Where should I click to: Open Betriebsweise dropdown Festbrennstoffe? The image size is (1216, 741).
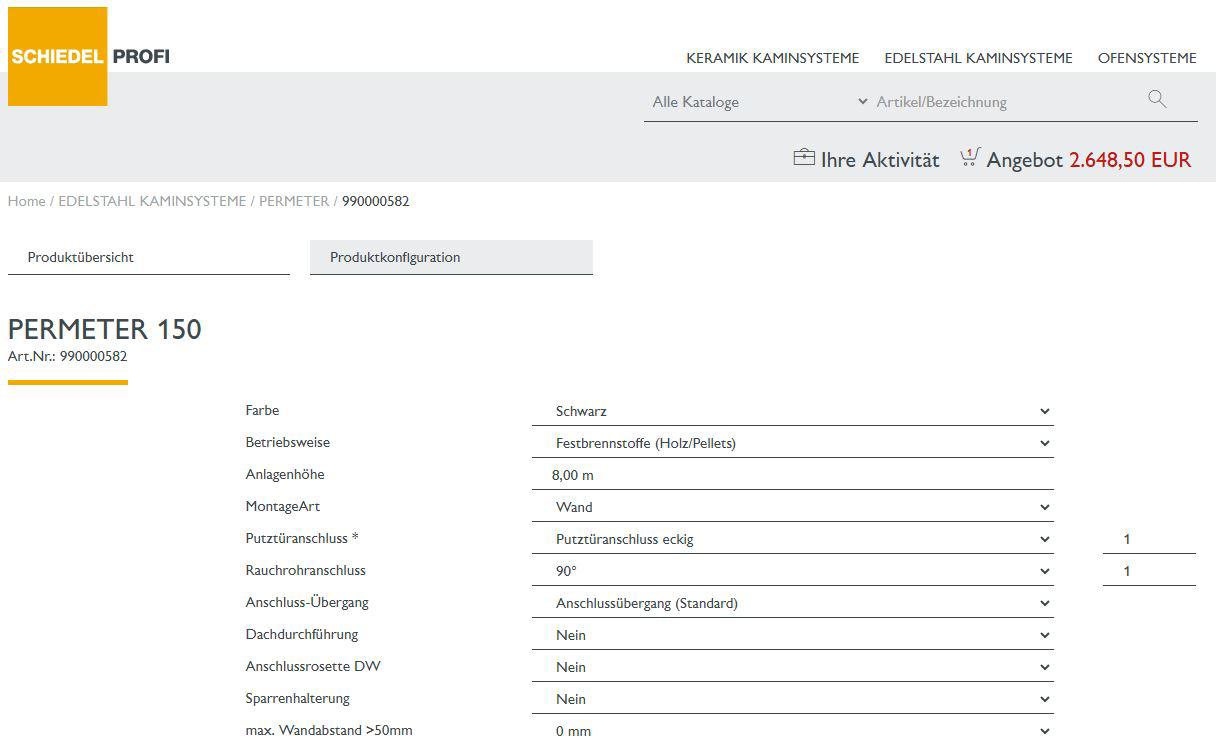pyautogui.click(x=792, y=443)
